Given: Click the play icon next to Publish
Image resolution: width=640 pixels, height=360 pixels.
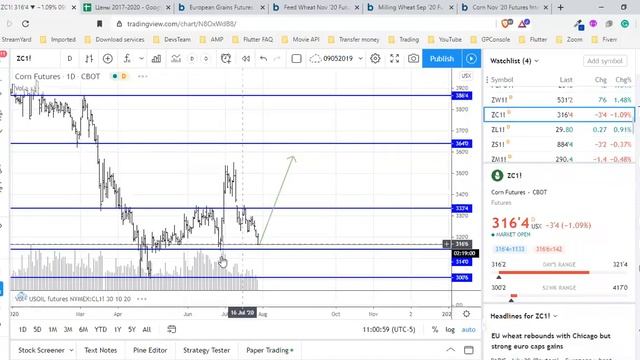Looking at the screenshot, I should click(x=471, y=59).
